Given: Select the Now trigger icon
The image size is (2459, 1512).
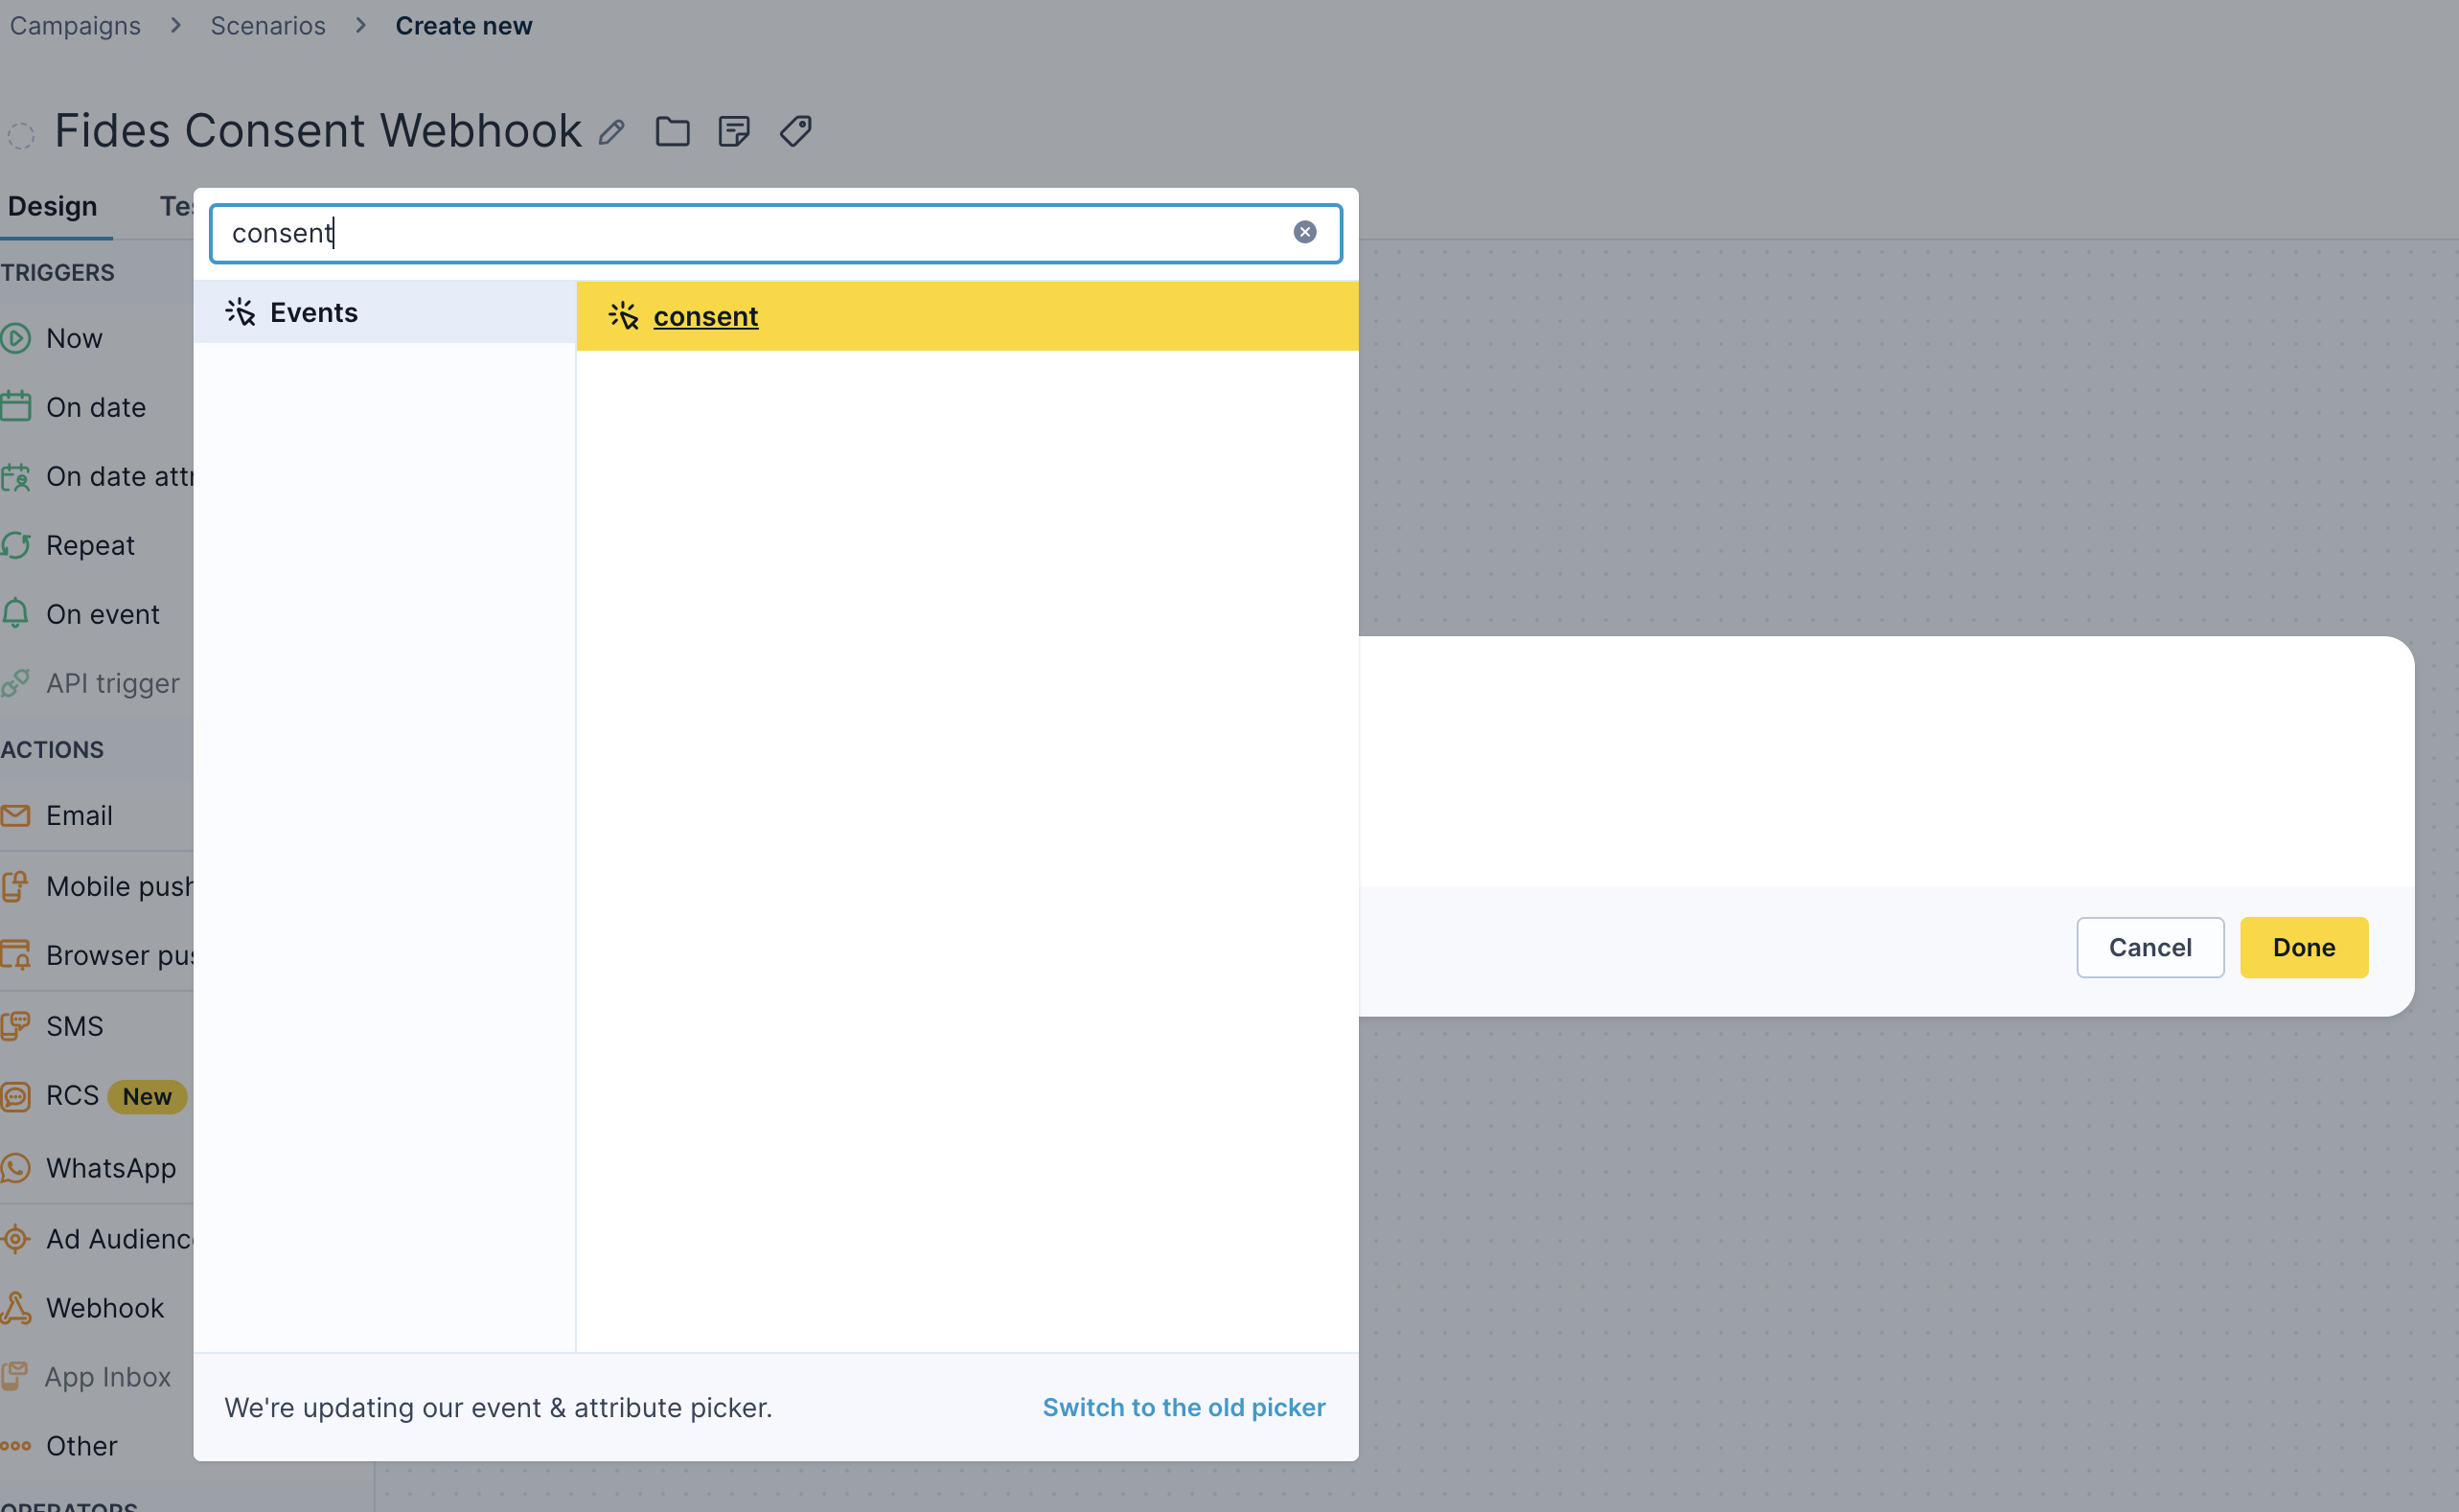Looking at the screenshot, I should tap(16, 339).
